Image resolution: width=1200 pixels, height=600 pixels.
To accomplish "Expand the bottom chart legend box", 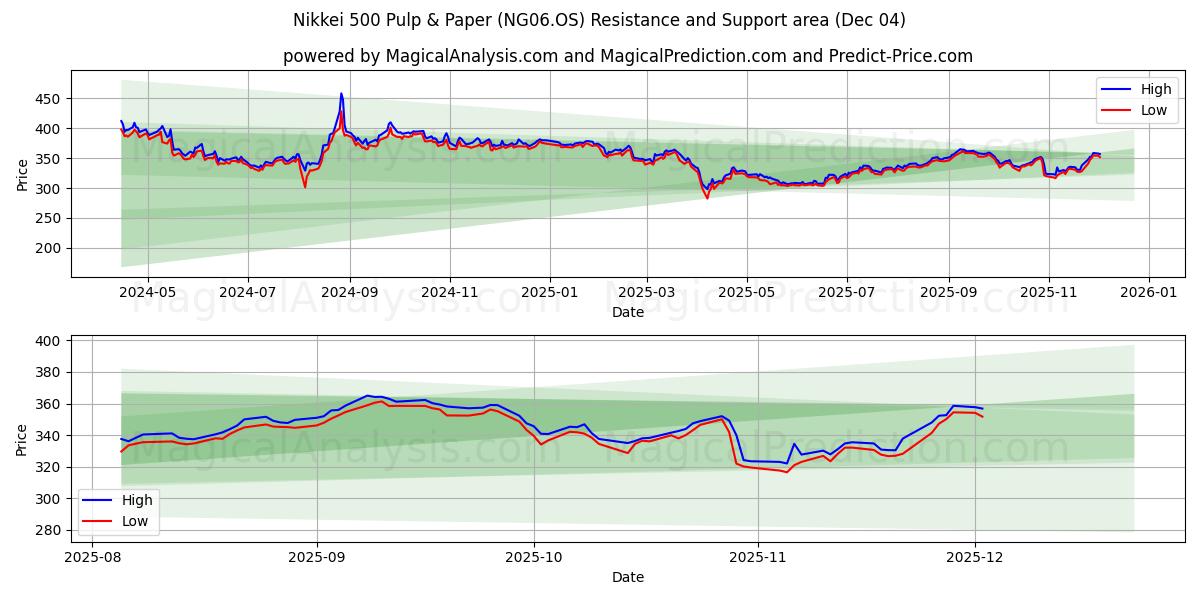I will coord(120,510).
